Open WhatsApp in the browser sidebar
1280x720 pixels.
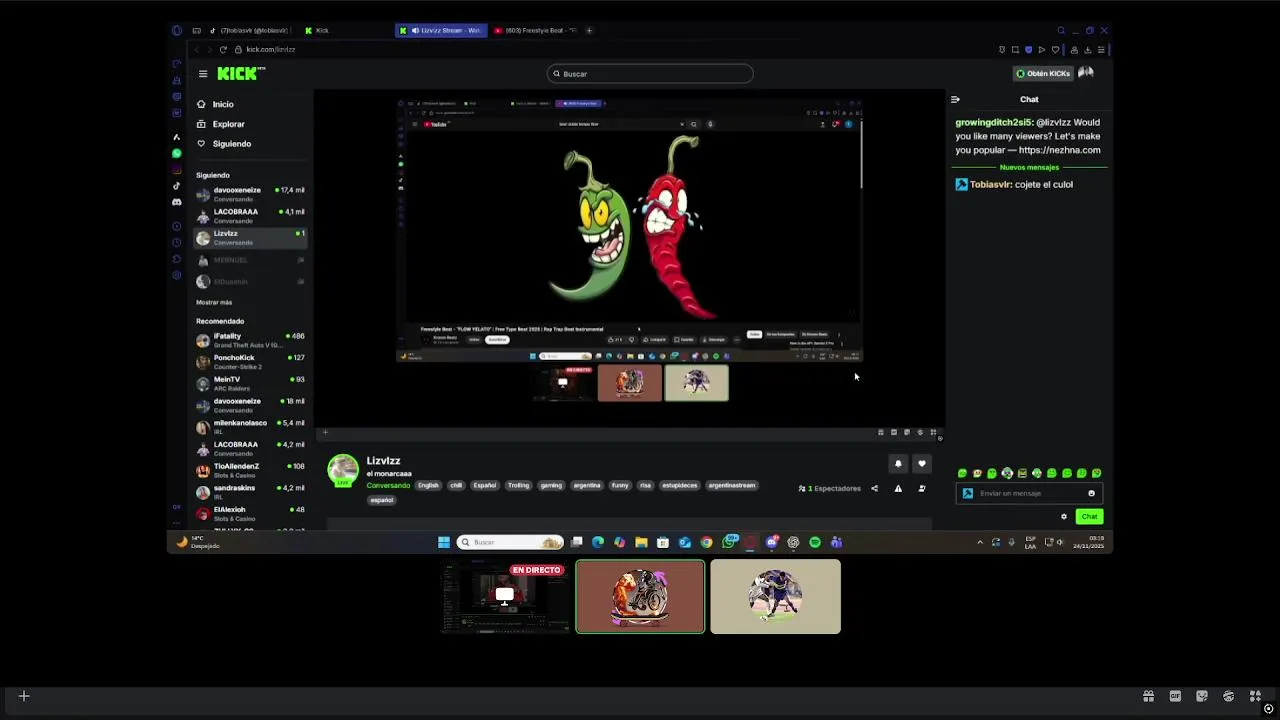(x=177, y=153)
